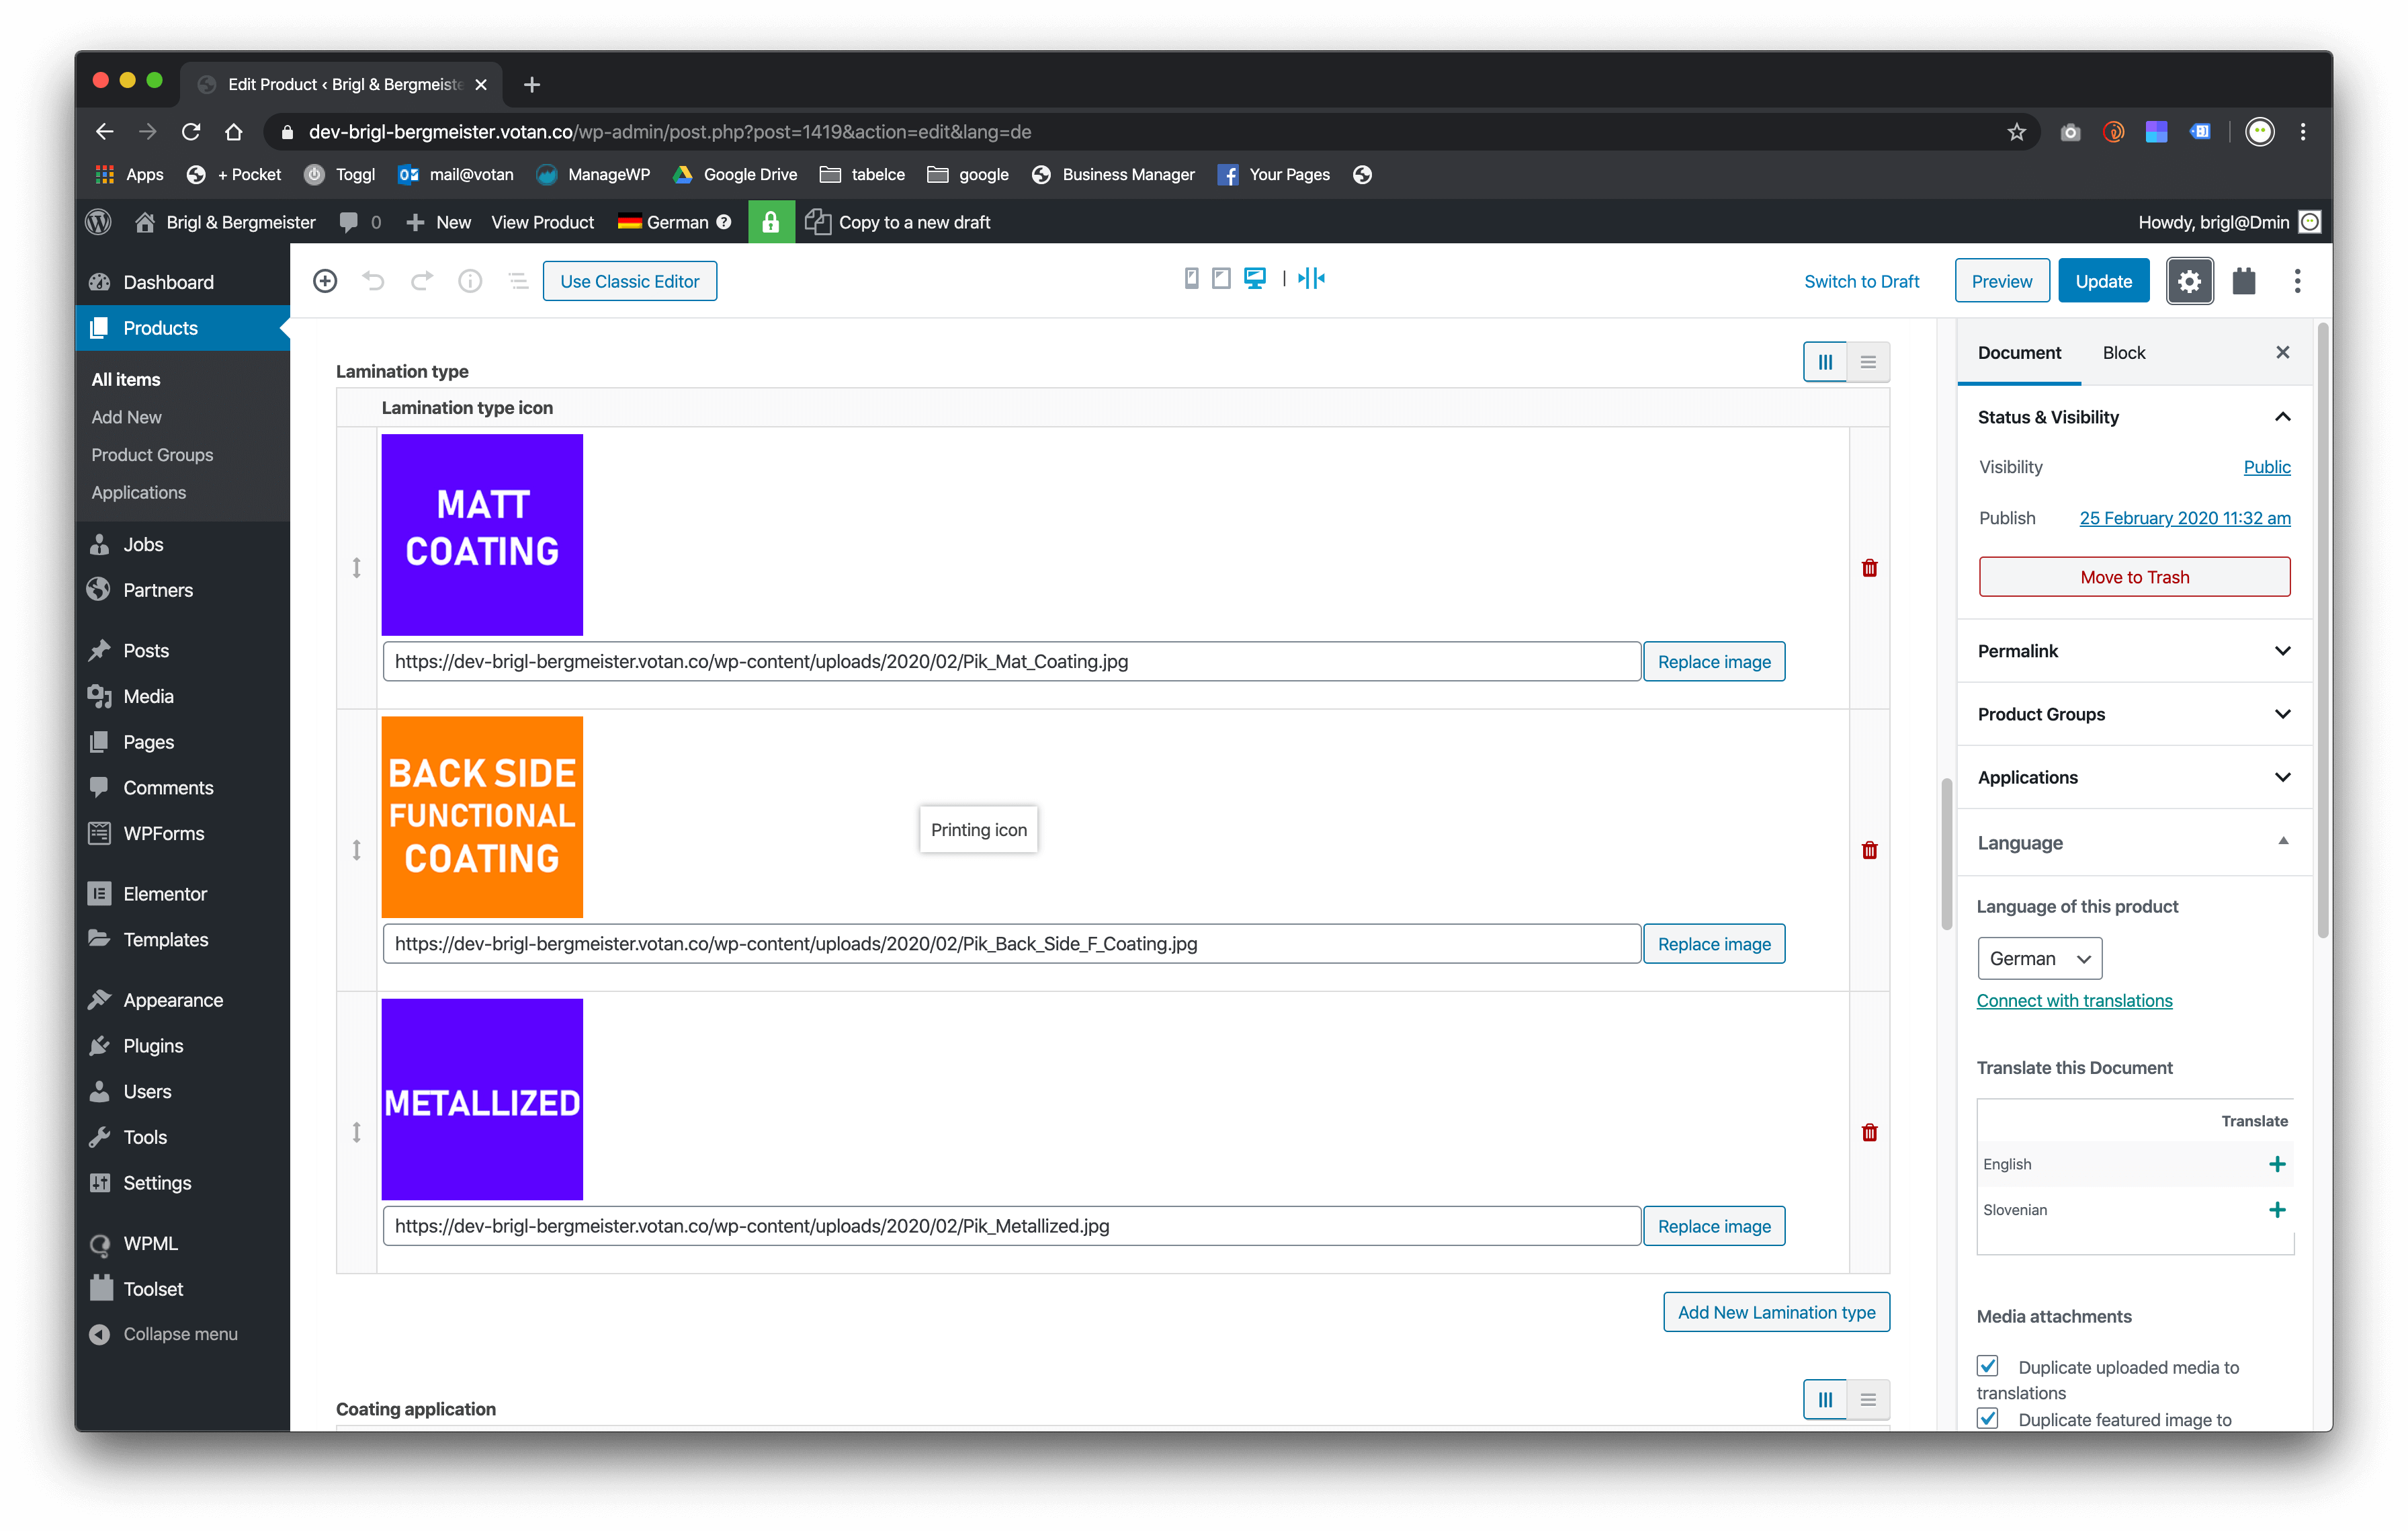This screenshot has height=1531, width=2408.
Task: Delete the Matt Coating lamination row
Action: 1869,568
